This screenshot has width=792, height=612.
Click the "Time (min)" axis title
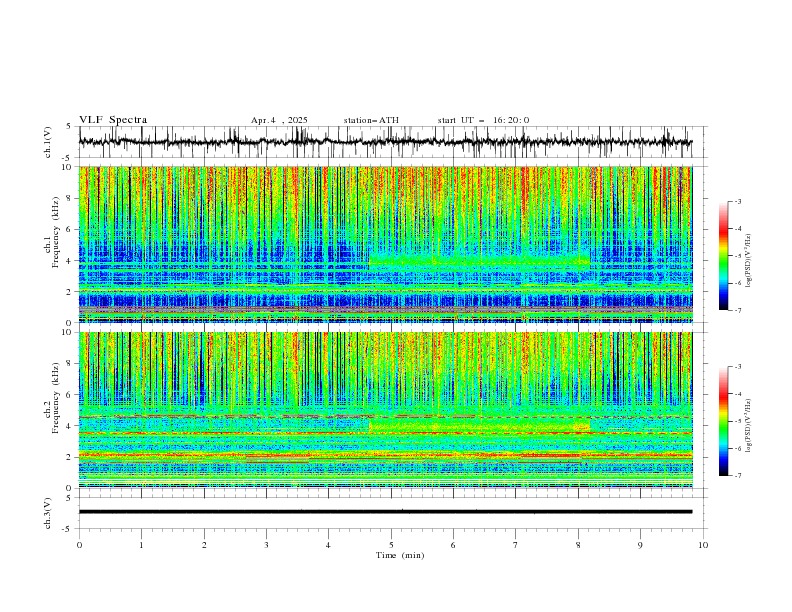coord(400,555)
